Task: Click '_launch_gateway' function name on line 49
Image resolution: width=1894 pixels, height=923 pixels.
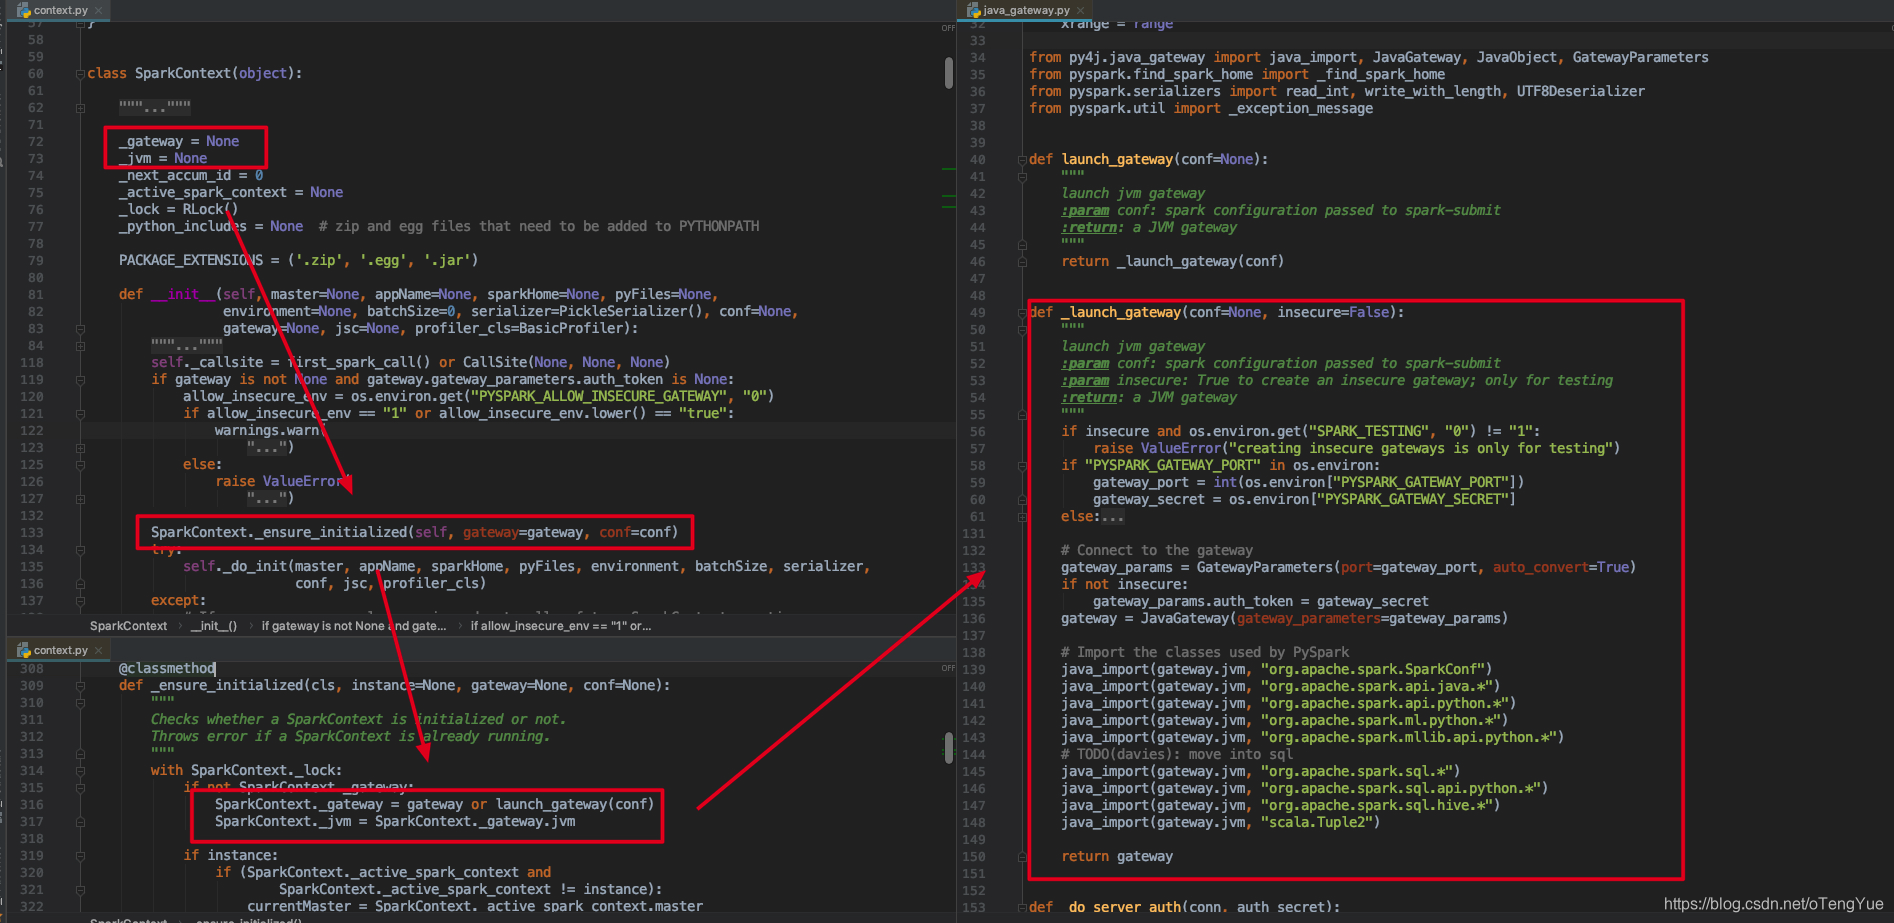Action: coord(1121,313)
